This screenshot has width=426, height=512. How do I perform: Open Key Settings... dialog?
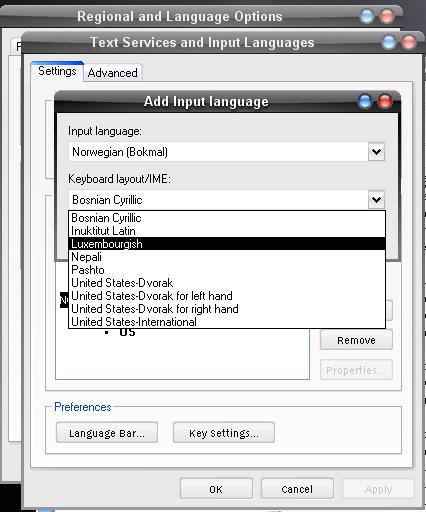pos(224,433)
